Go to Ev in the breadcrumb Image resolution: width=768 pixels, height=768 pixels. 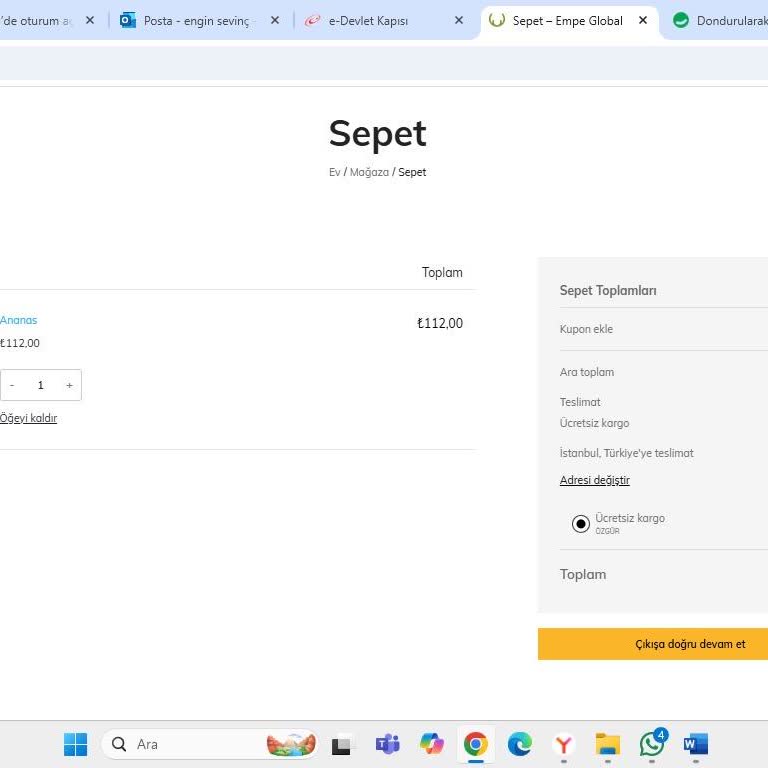pyautogui.click(x=335, y=172)
